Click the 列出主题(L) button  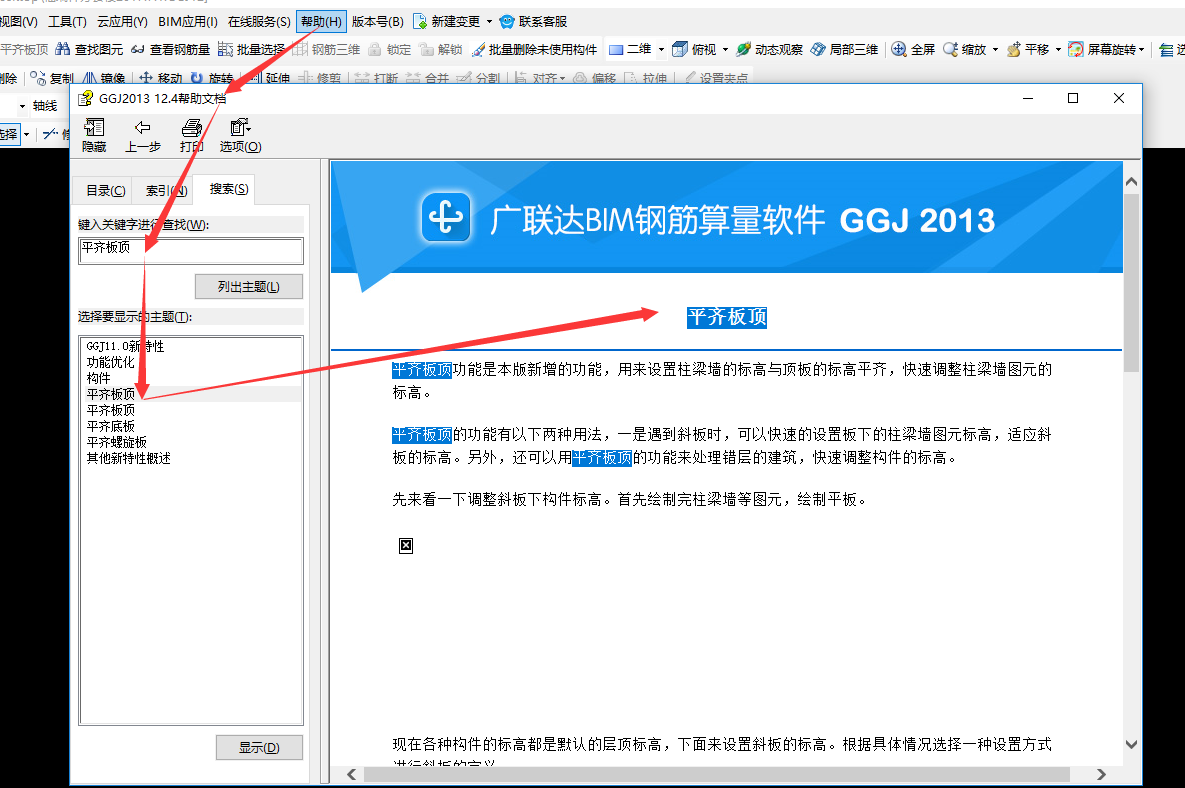pos(249,286)
